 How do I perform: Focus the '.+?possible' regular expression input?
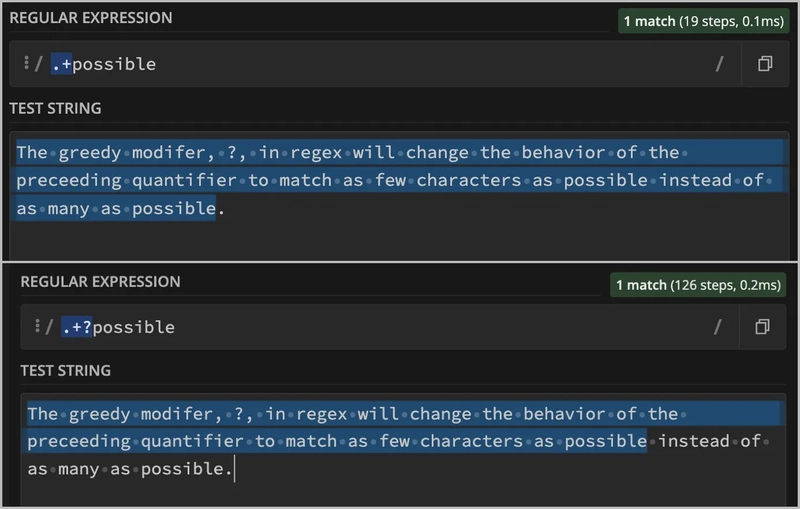(400, 327)
